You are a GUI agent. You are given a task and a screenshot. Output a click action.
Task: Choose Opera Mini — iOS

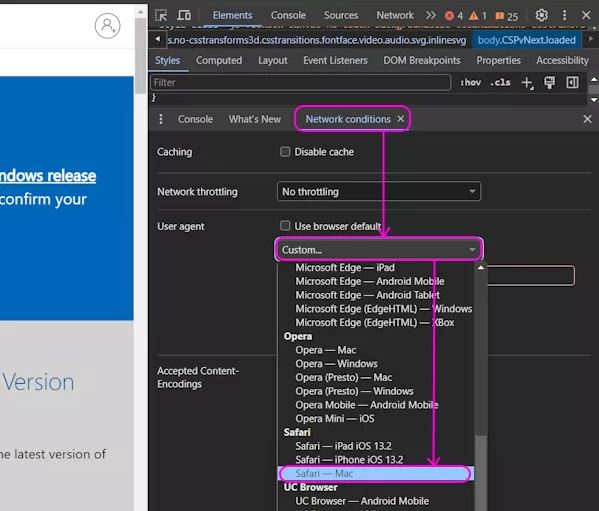pyautogui.click(x=335, y=419)
